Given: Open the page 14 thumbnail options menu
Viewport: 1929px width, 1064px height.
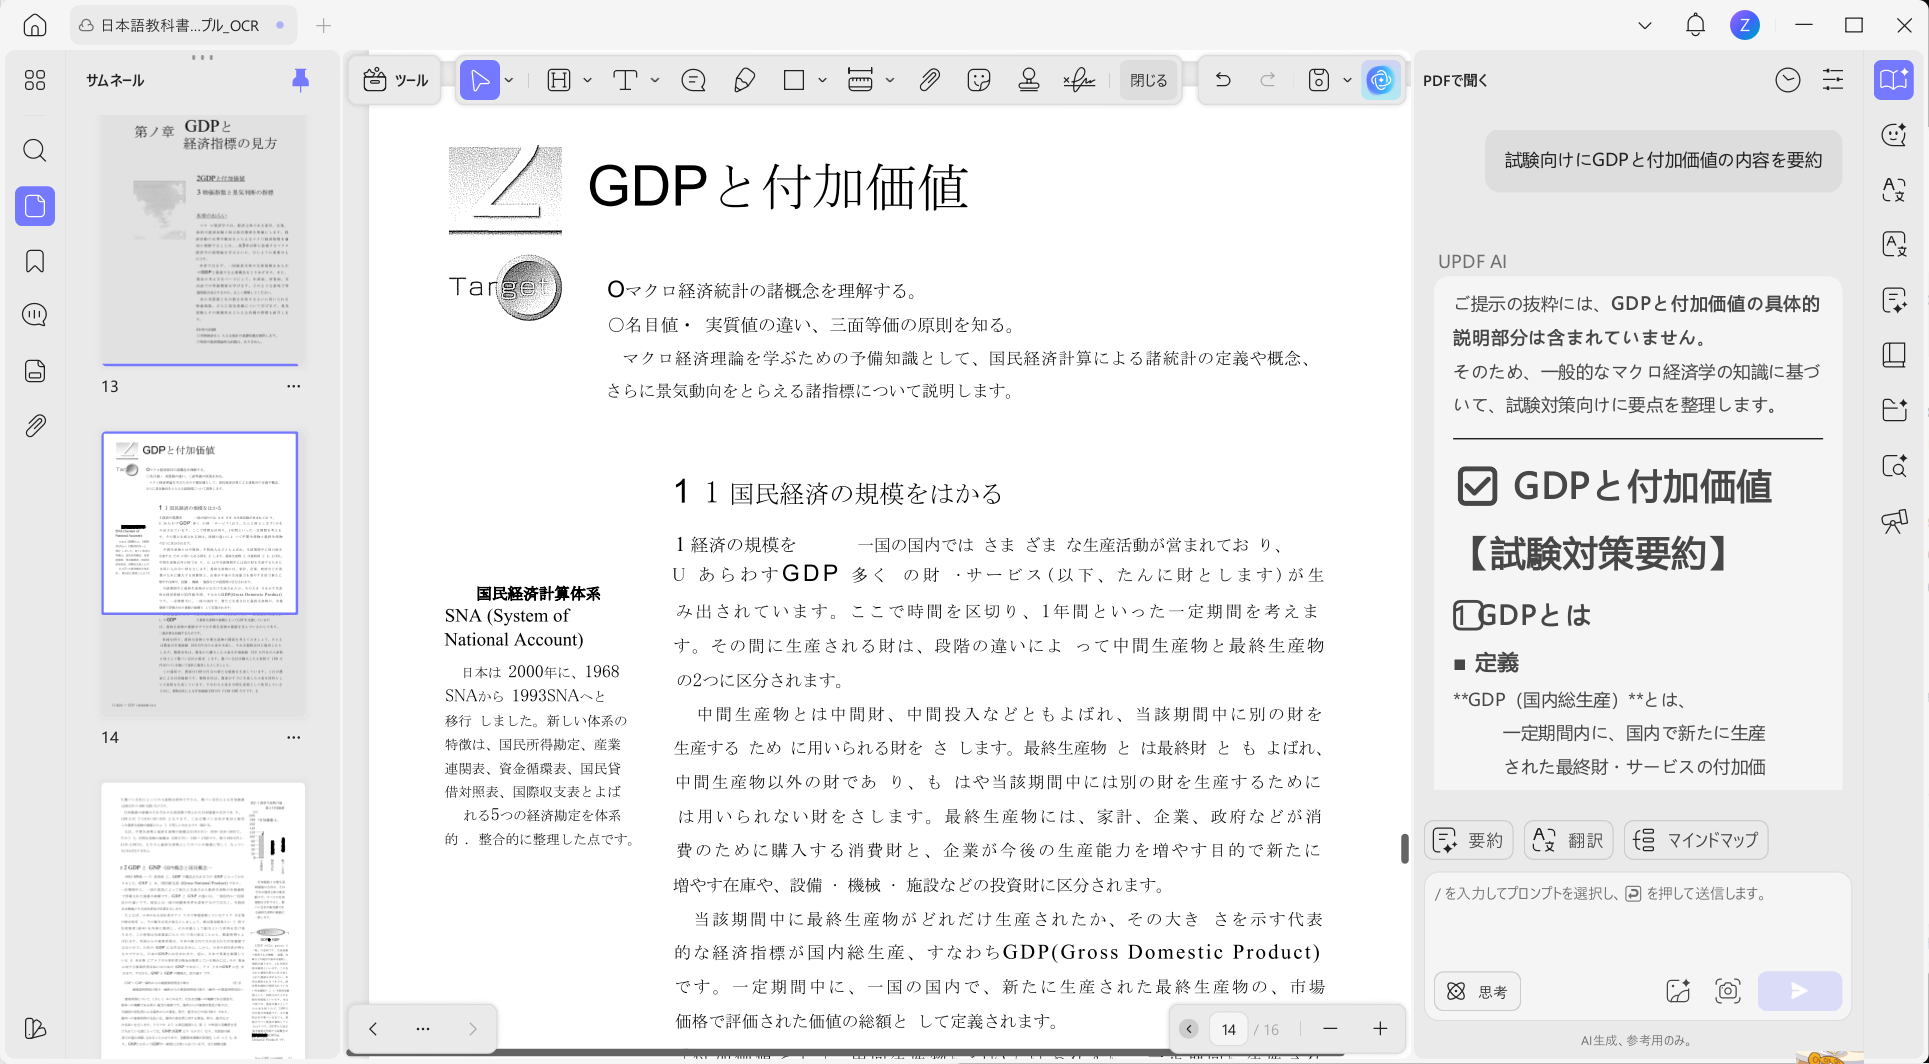Looking at the screenshot, I should pos(293,737).
